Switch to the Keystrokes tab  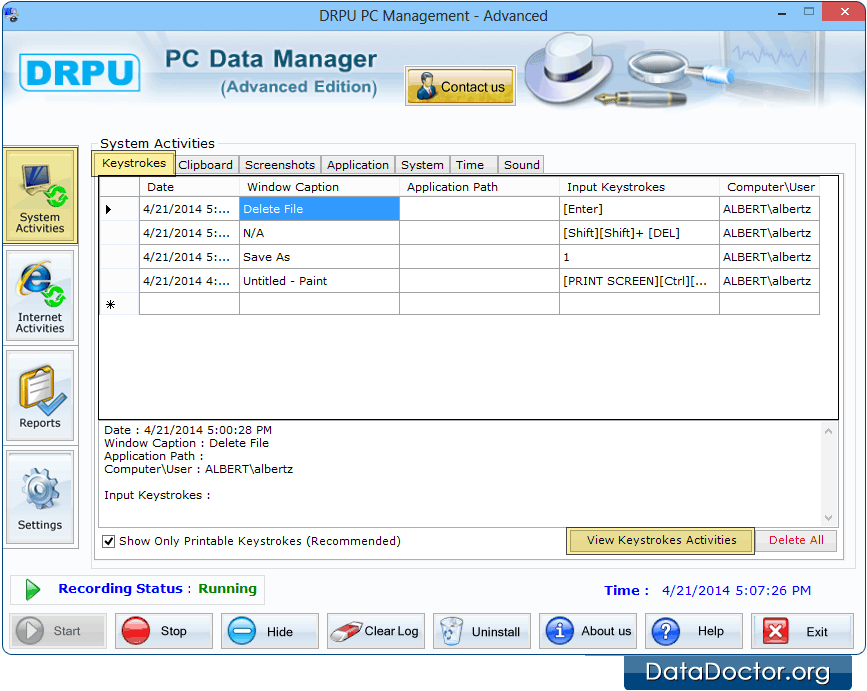click(x=134, y=163)
